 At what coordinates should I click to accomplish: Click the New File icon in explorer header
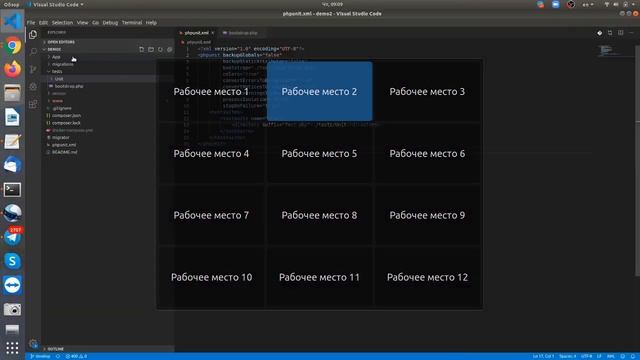tap(142, 49)
